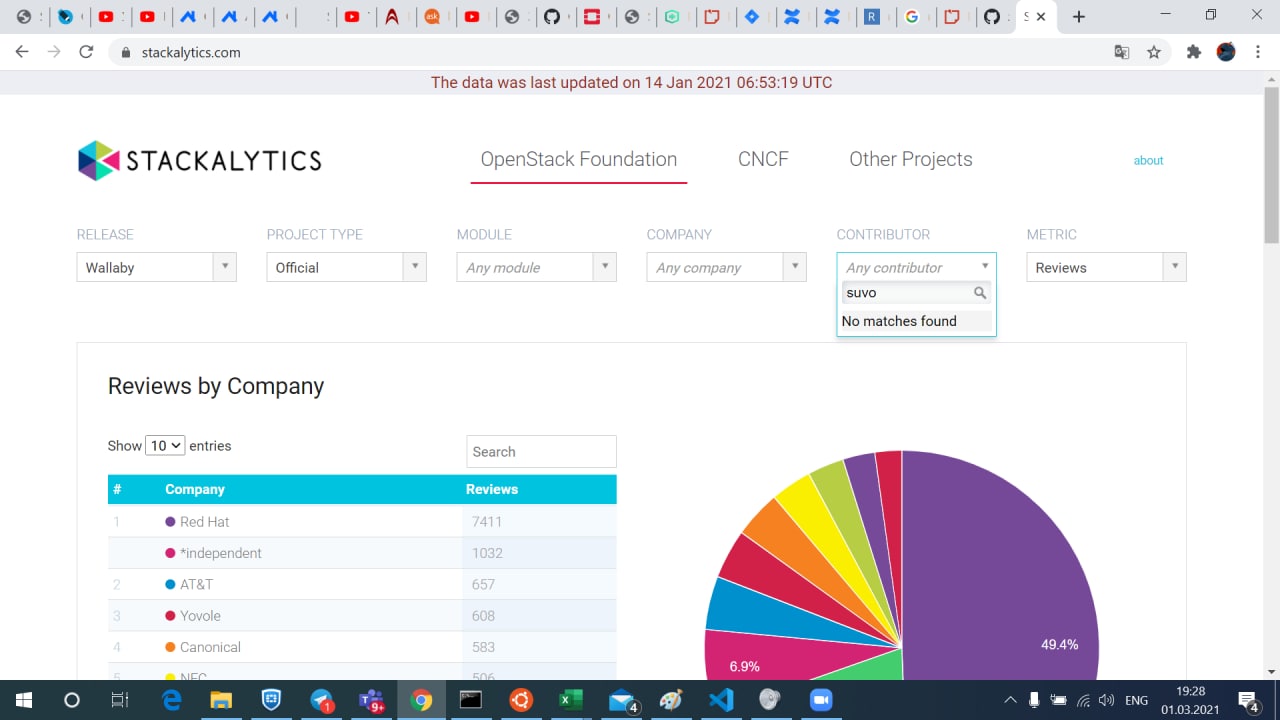Image resolution: width=1280 pixels, height=720 pixels.
Task: Focus the table Search box
Action: 541,452
